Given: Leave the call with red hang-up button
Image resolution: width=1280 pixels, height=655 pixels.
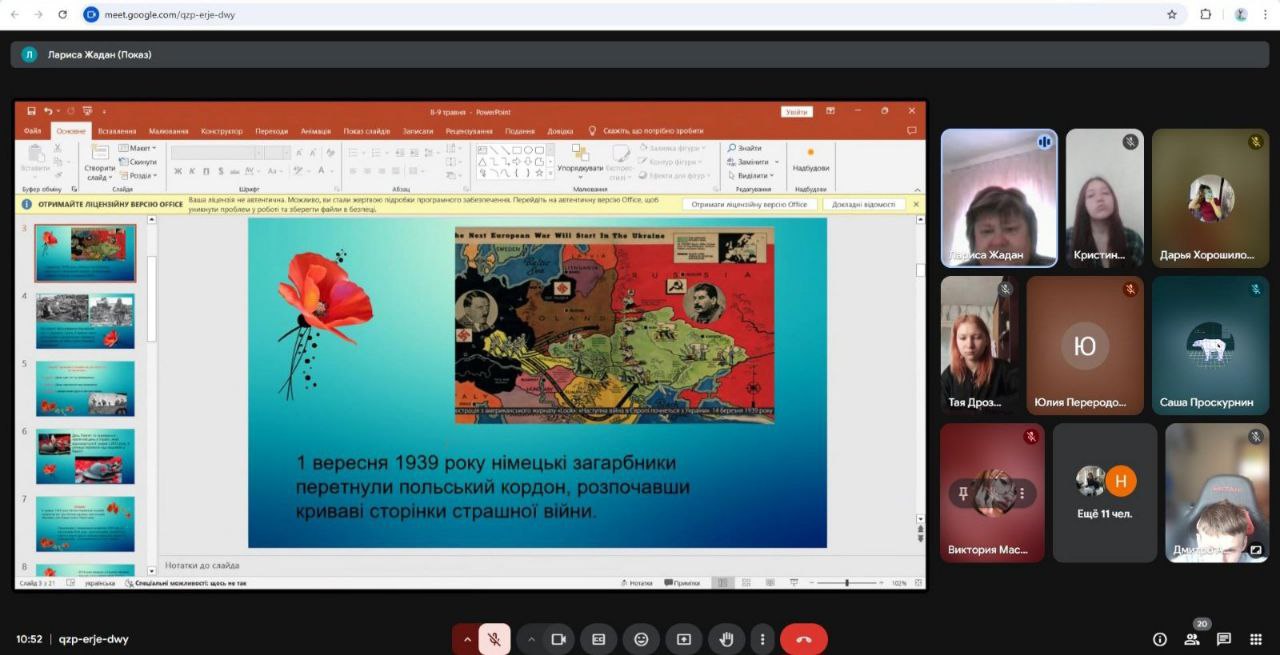Looking at the screenshot, I should [x=804, y=639].
